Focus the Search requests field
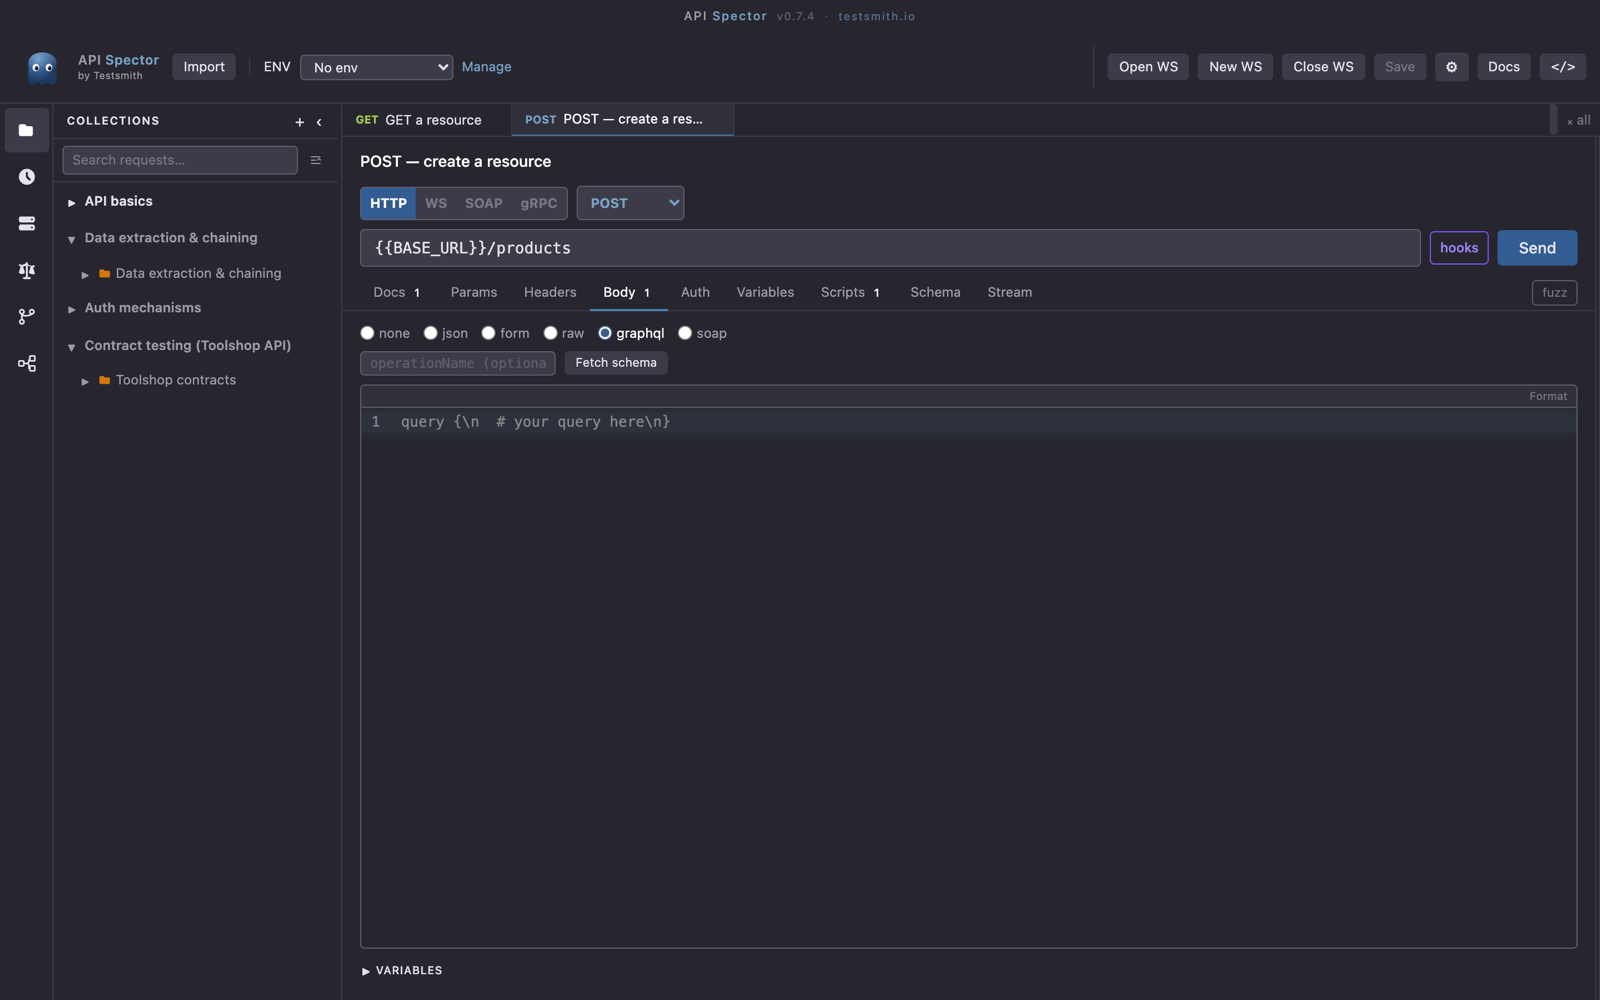 tap(180, 160)
